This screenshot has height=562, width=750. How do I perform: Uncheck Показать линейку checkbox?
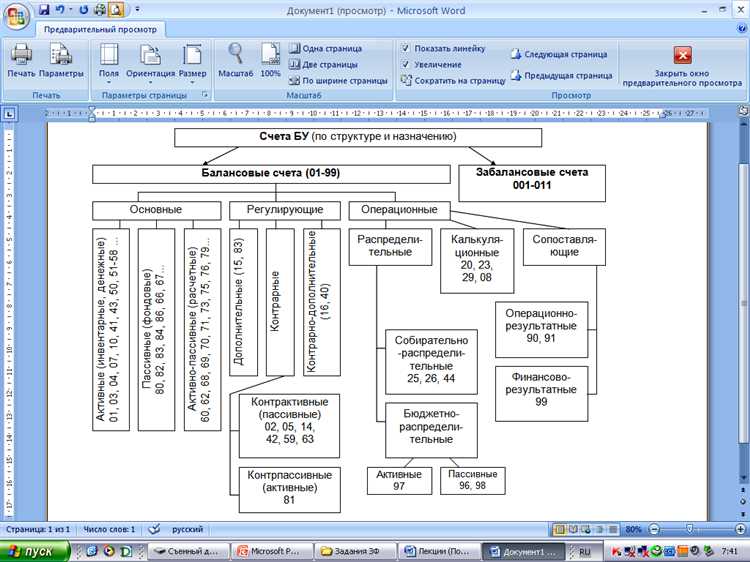pos(405,48)
